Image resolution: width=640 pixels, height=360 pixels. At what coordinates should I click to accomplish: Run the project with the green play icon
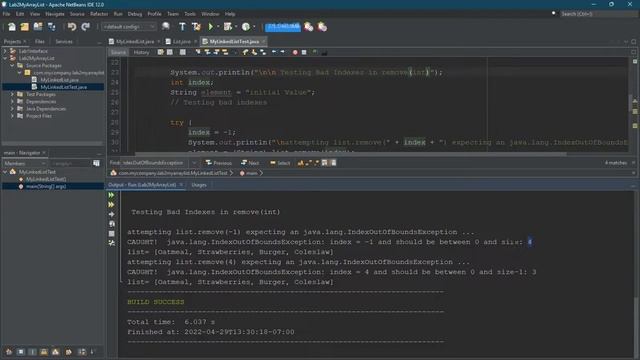pos(211,27)
